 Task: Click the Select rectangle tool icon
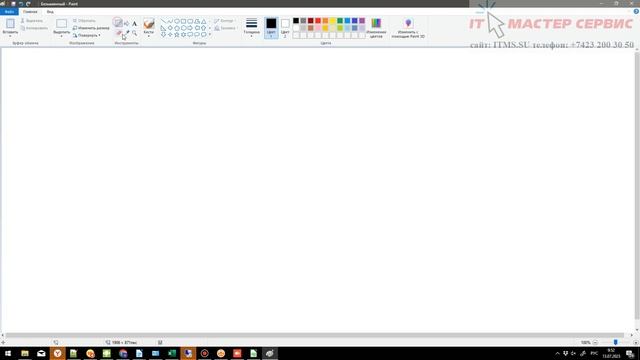pyautogui.click(x=62, y=23)
